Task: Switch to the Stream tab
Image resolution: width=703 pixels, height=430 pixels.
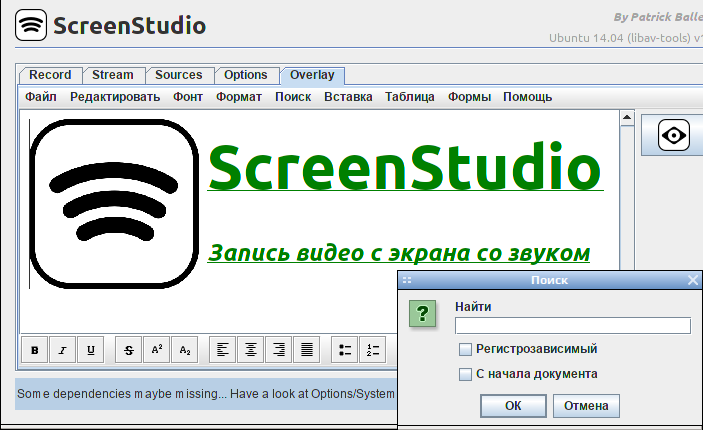Action: [113, 75]
